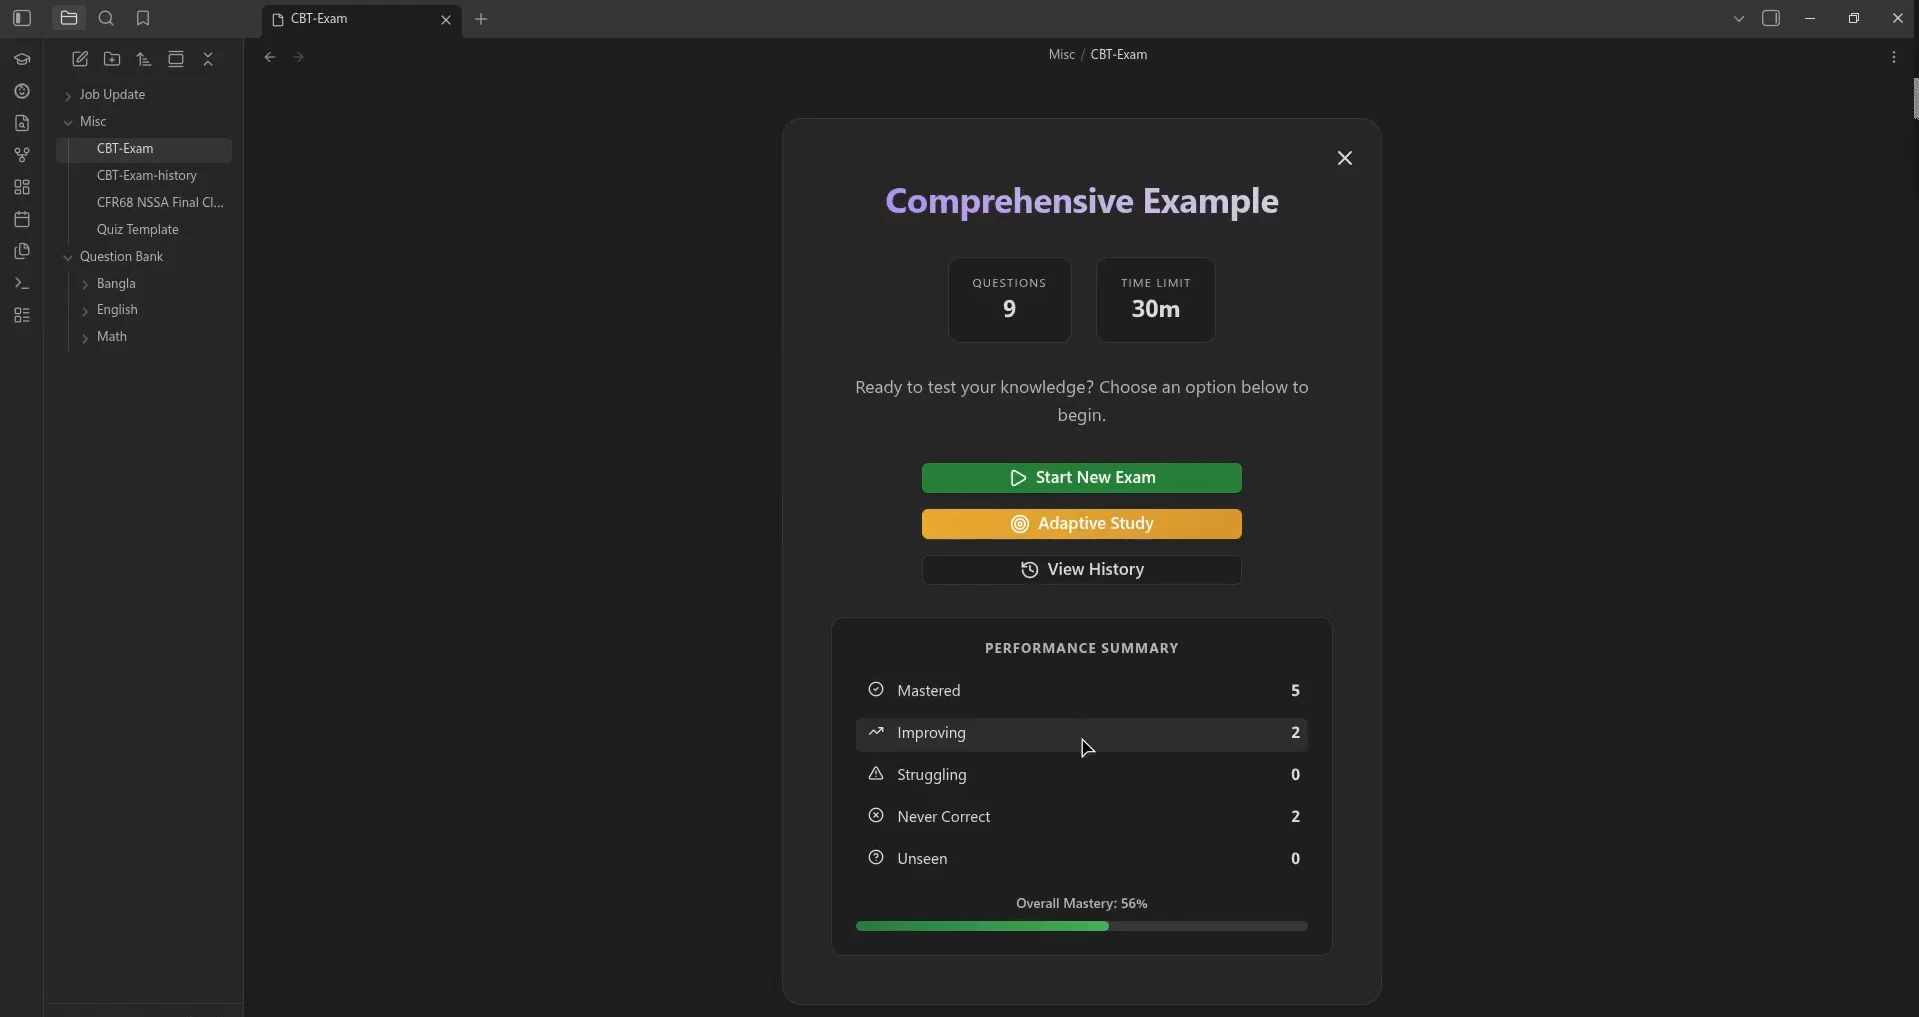Screen dimensions: 1919x1017
Task: Change the sort order icon
Action: point(144,59)
